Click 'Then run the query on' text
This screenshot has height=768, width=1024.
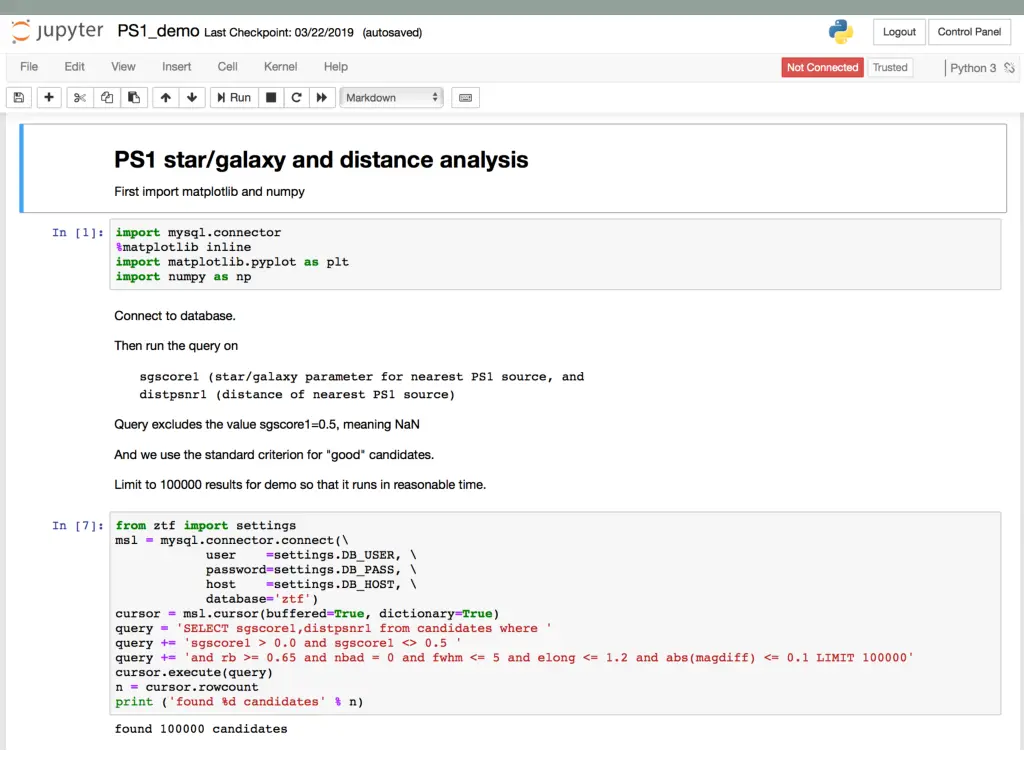point(176,346)
